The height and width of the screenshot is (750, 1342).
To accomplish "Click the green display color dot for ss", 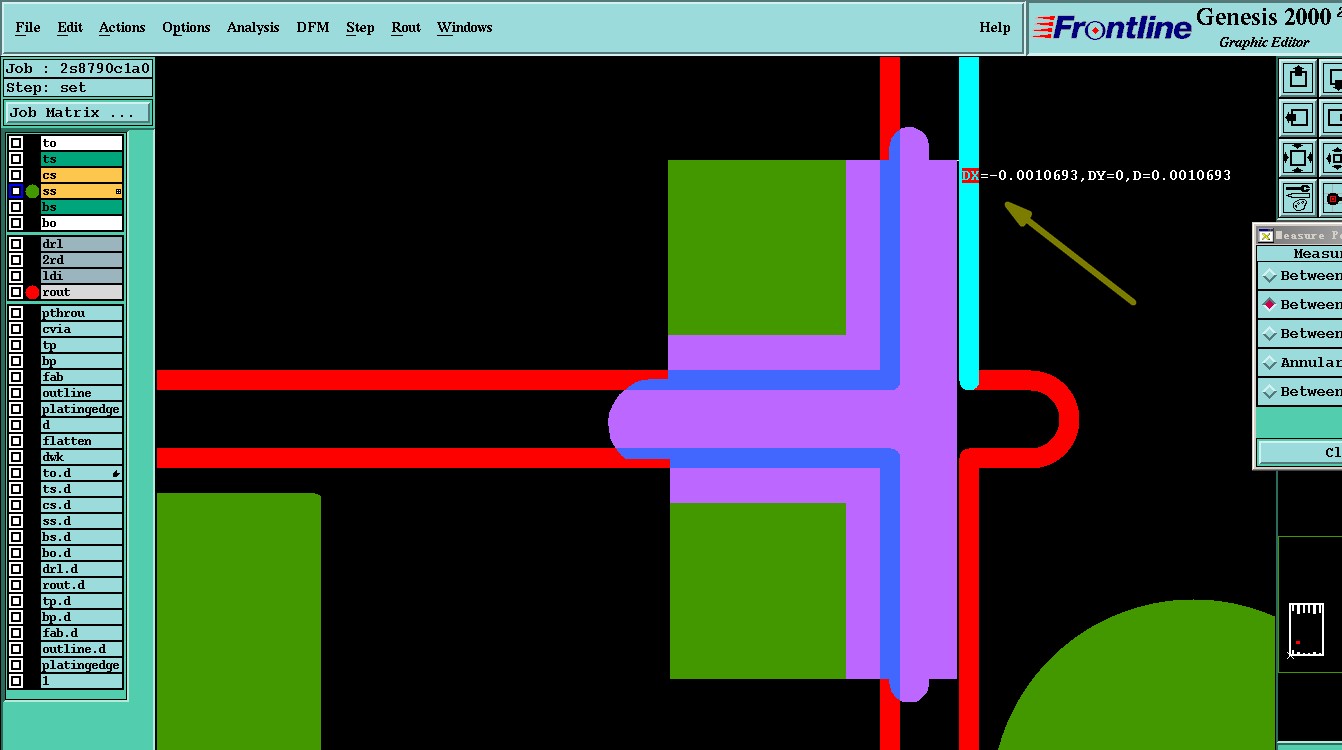I will click(32, 191).
